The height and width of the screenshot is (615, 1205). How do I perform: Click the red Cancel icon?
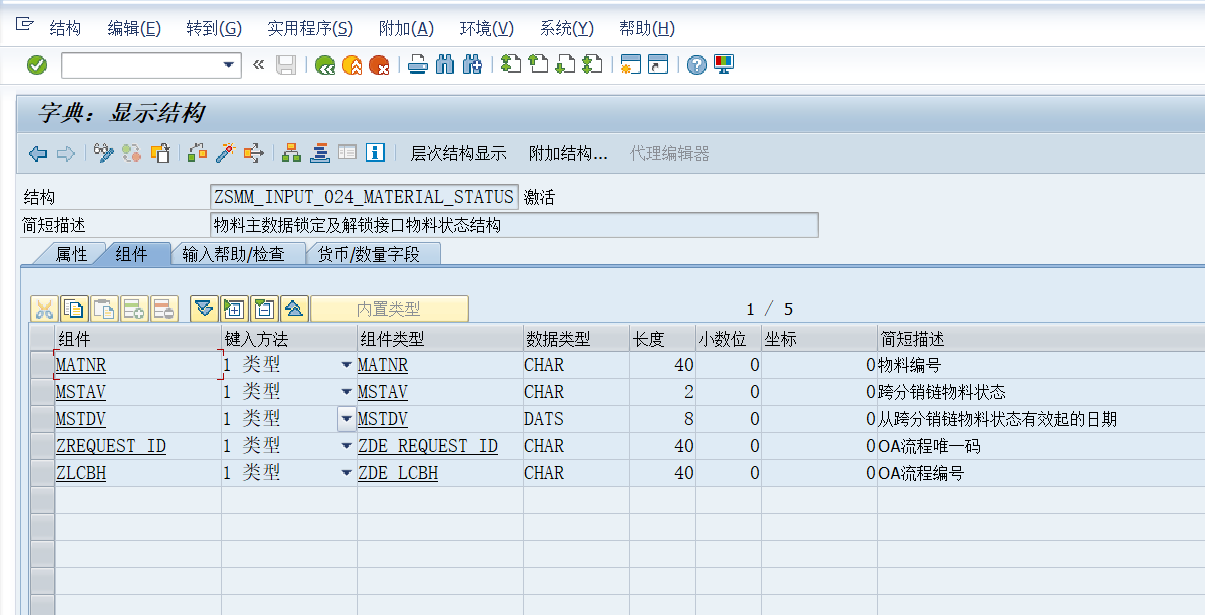379,65
